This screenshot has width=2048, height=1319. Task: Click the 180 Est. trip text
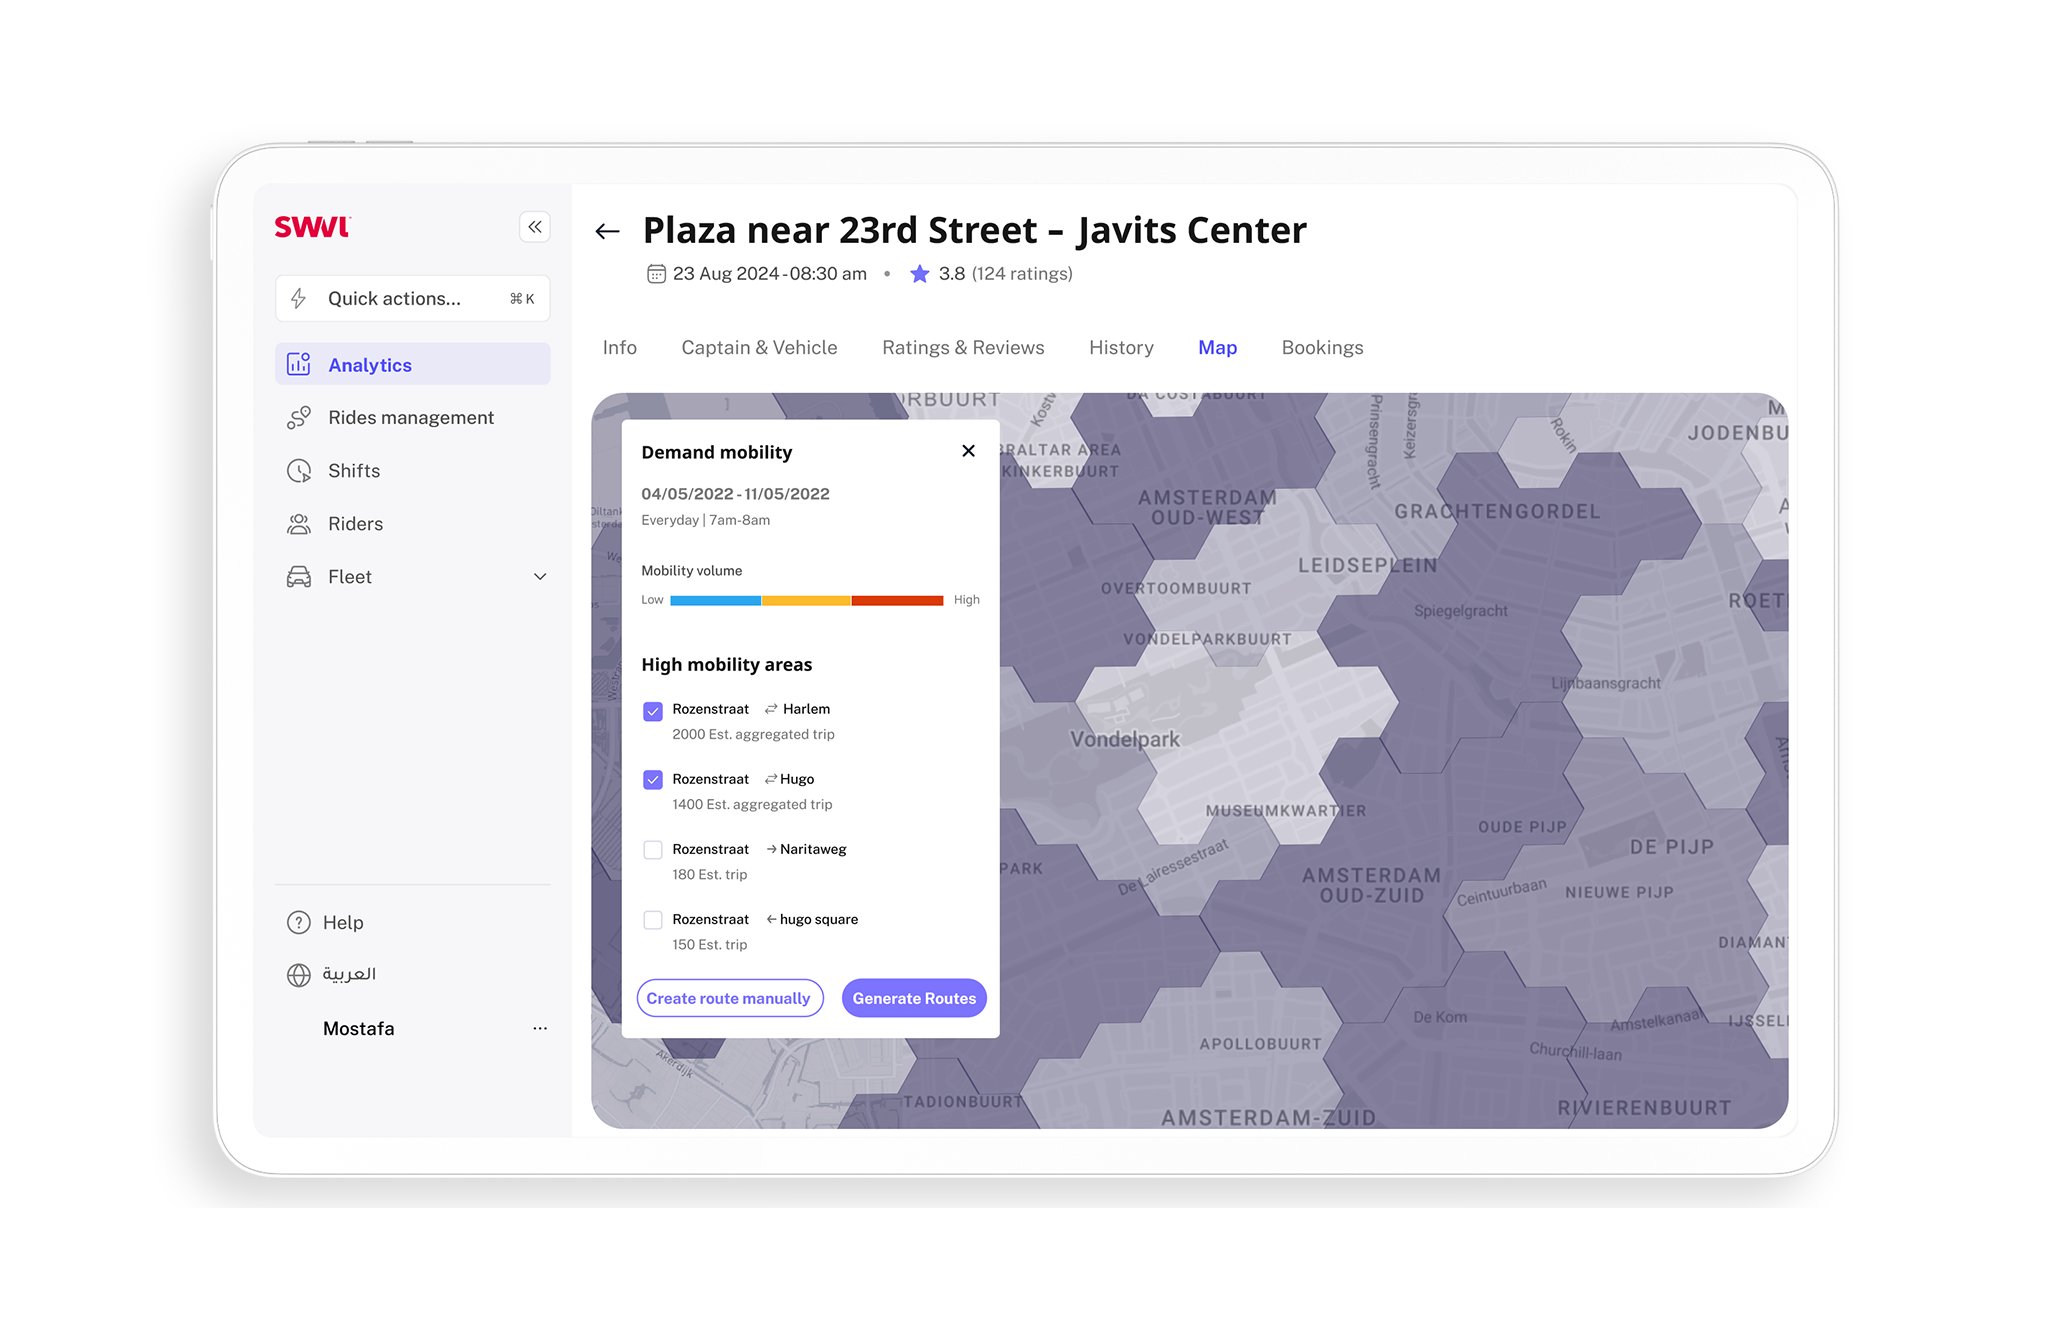[709, 874]
